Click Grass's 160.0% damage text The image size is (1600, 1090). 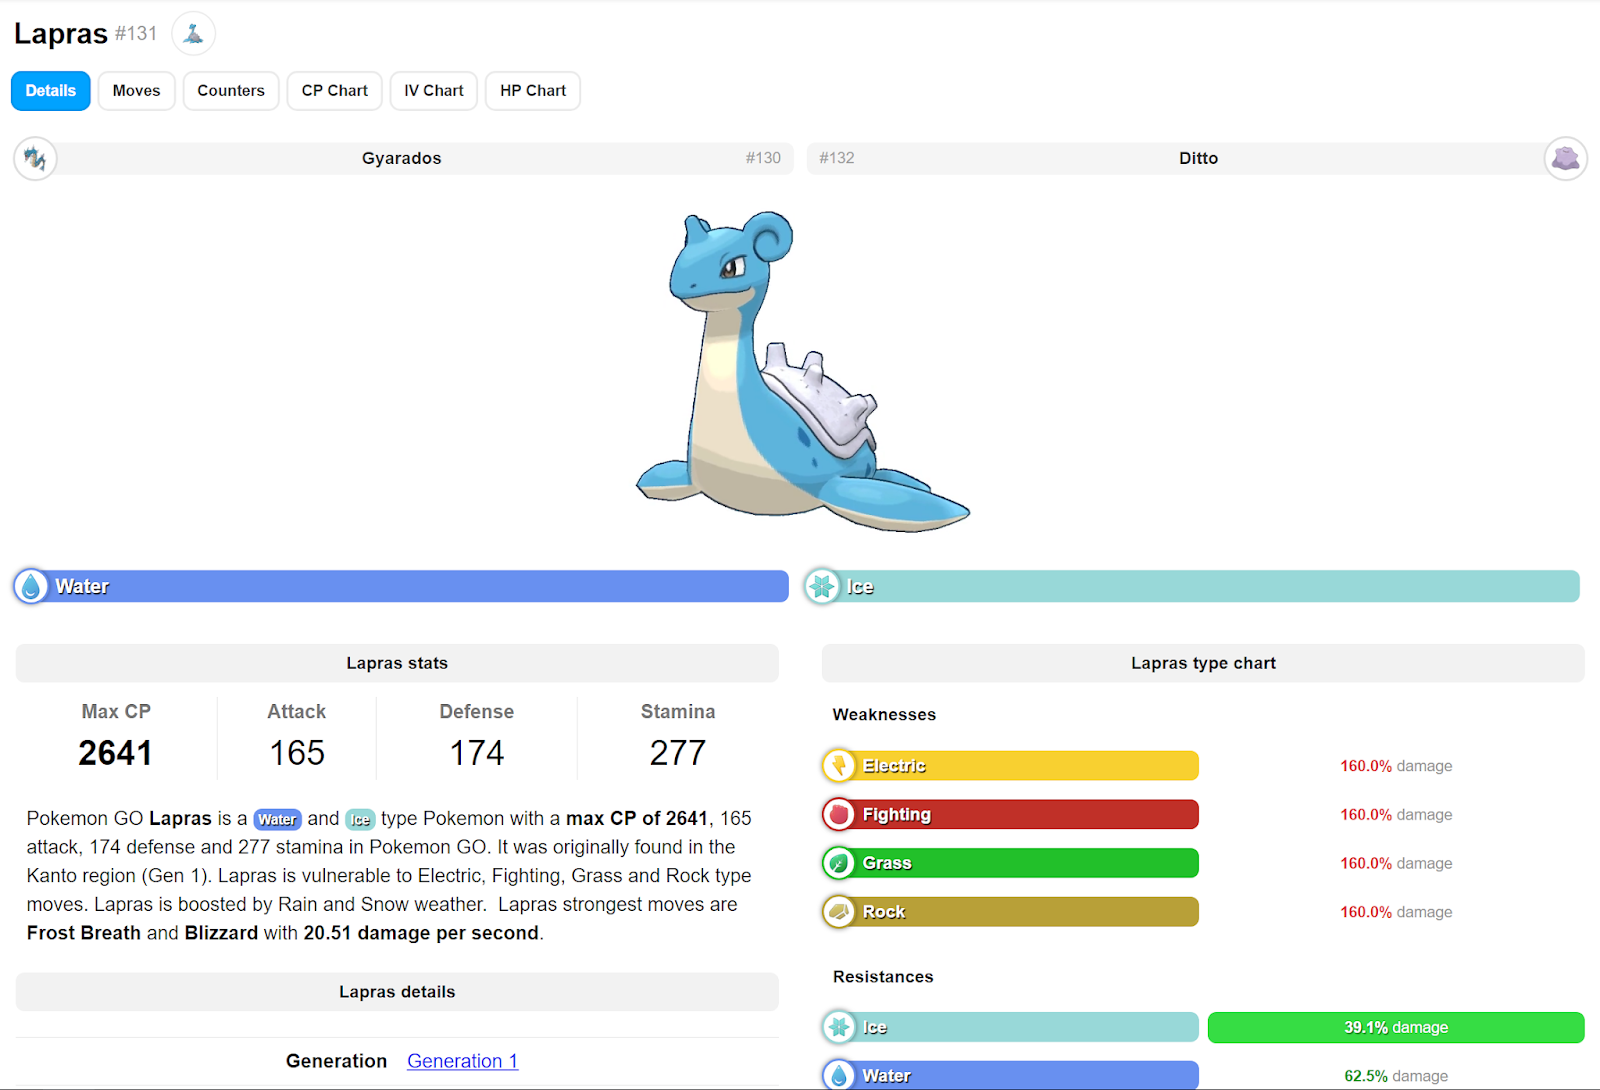coord(1396,863)
